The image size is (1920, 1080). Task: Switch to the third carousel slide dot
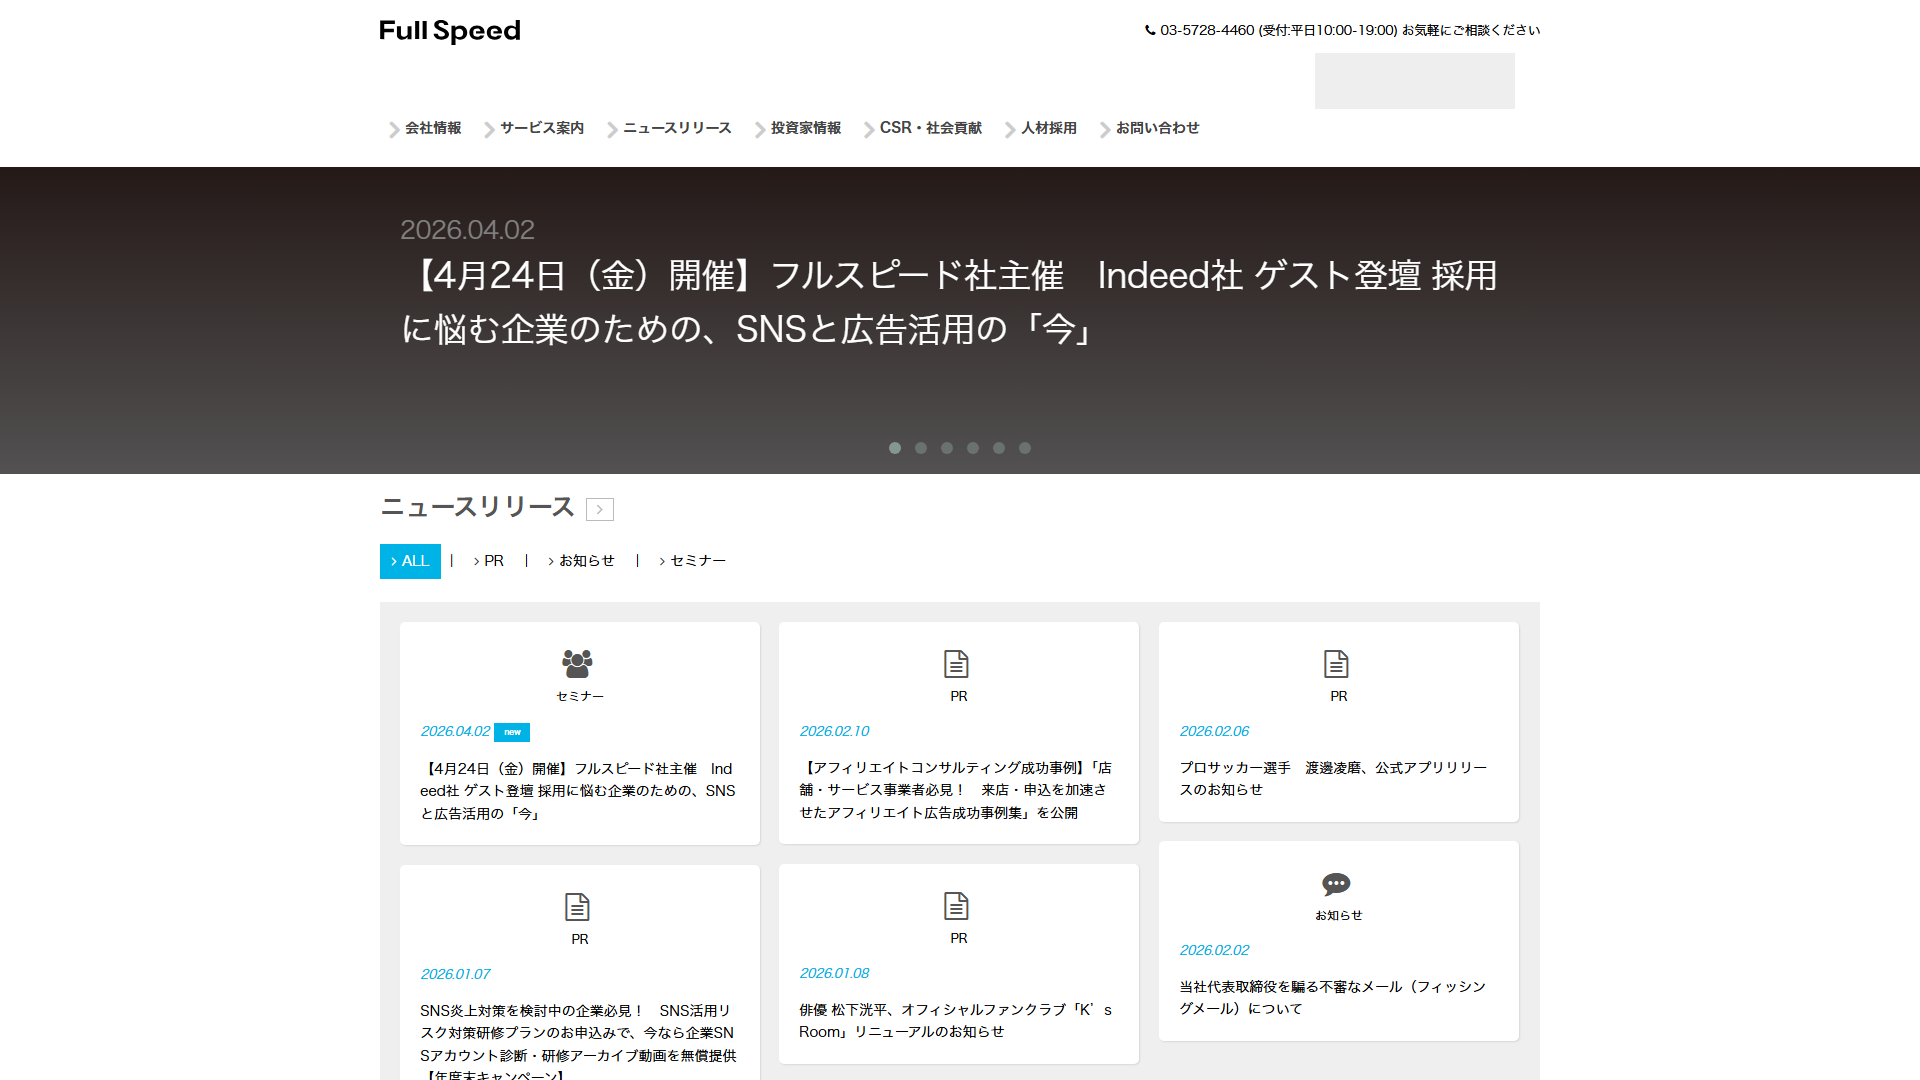[x=947, y=448]
